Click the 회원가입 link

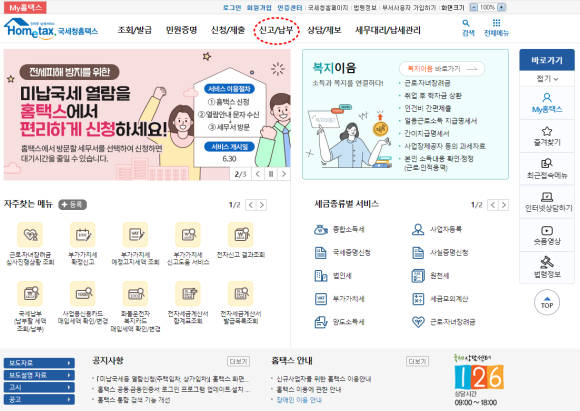pos(259,7)
